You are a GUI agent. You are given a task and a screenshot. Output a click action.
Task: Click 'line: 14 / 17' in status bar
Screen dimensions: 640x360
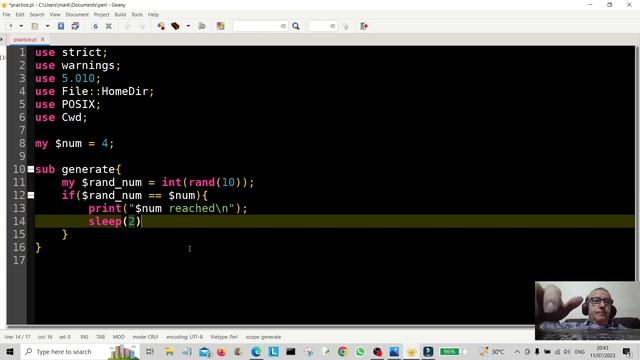[x=18, y=337]
